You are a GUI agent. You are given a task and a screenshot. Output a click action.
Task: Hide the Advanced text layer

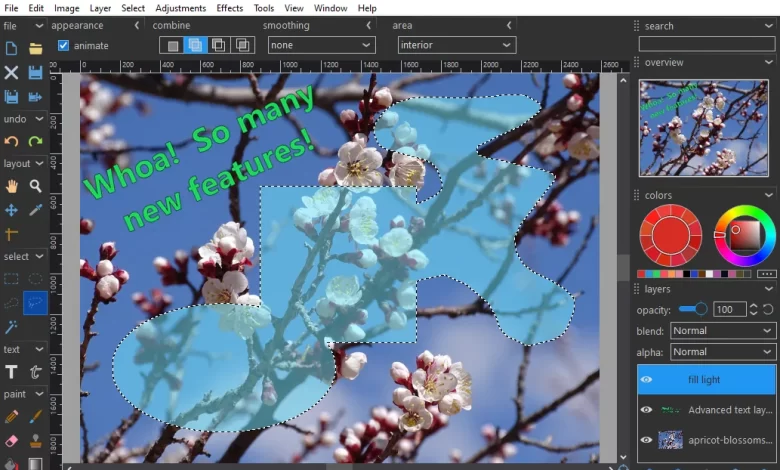coord(646,410)
